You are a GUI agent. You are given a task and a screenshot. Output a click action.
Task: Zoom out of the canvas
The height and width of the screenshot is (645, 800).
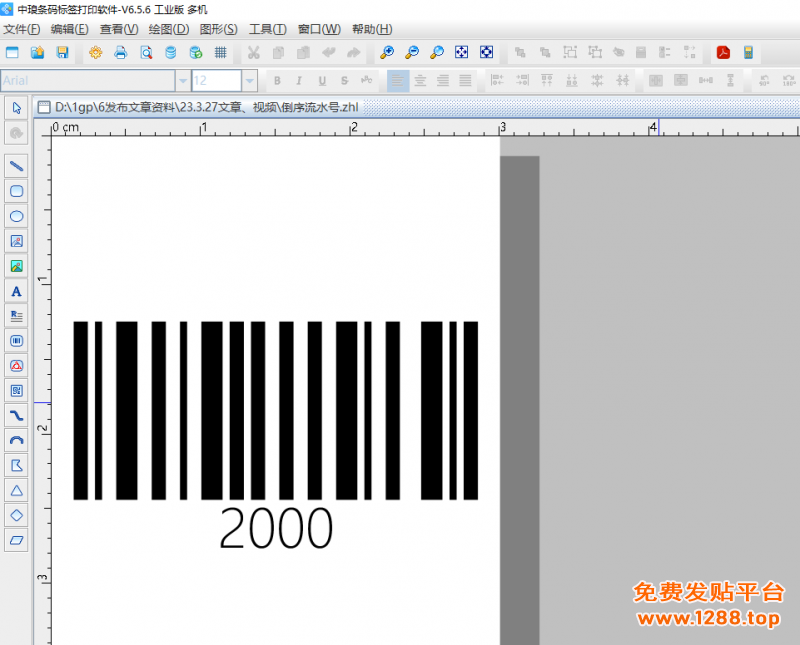412,52
